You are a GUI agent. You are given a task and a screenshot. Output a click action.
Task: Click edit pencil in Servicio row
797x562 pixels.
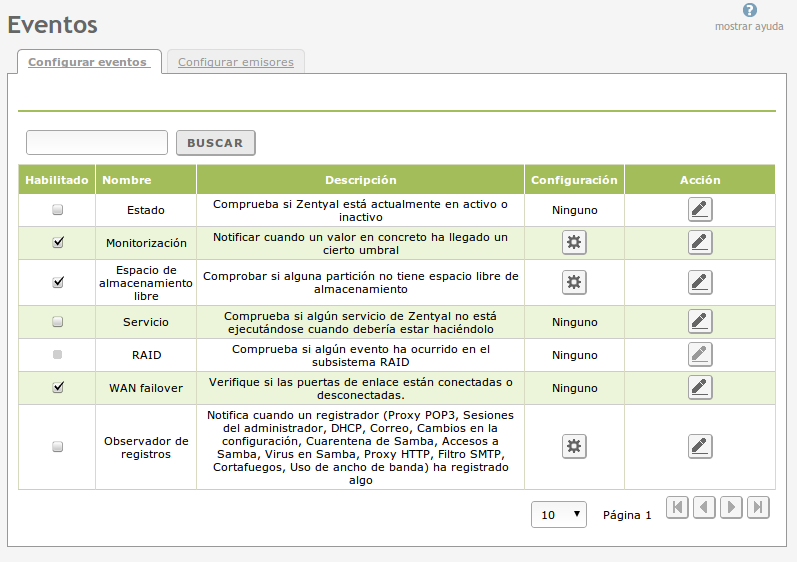coord(700,321)
